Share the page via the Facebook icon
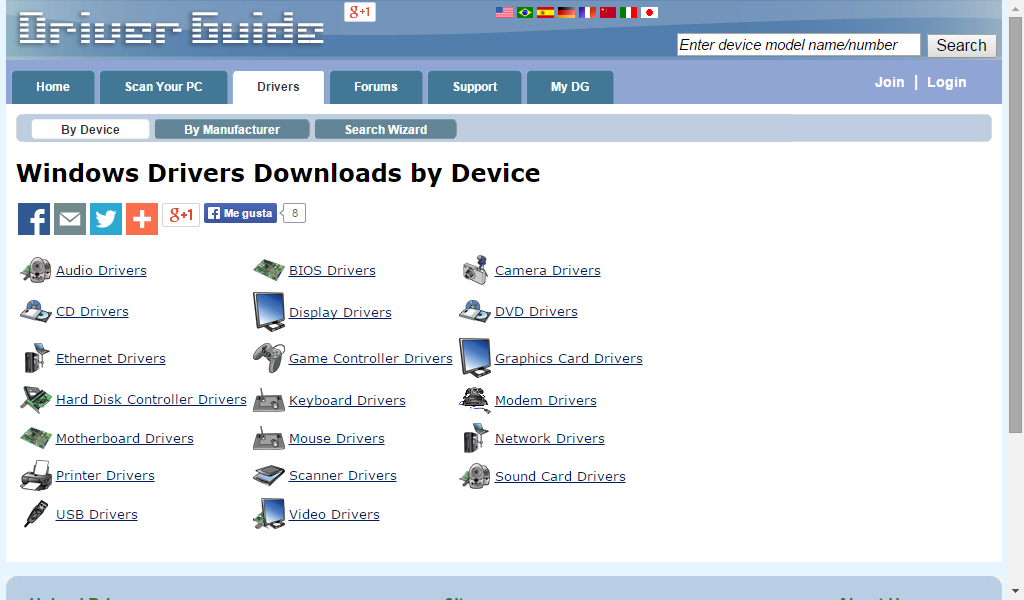This screenshot has height=600, width=1024. [33, 218]
